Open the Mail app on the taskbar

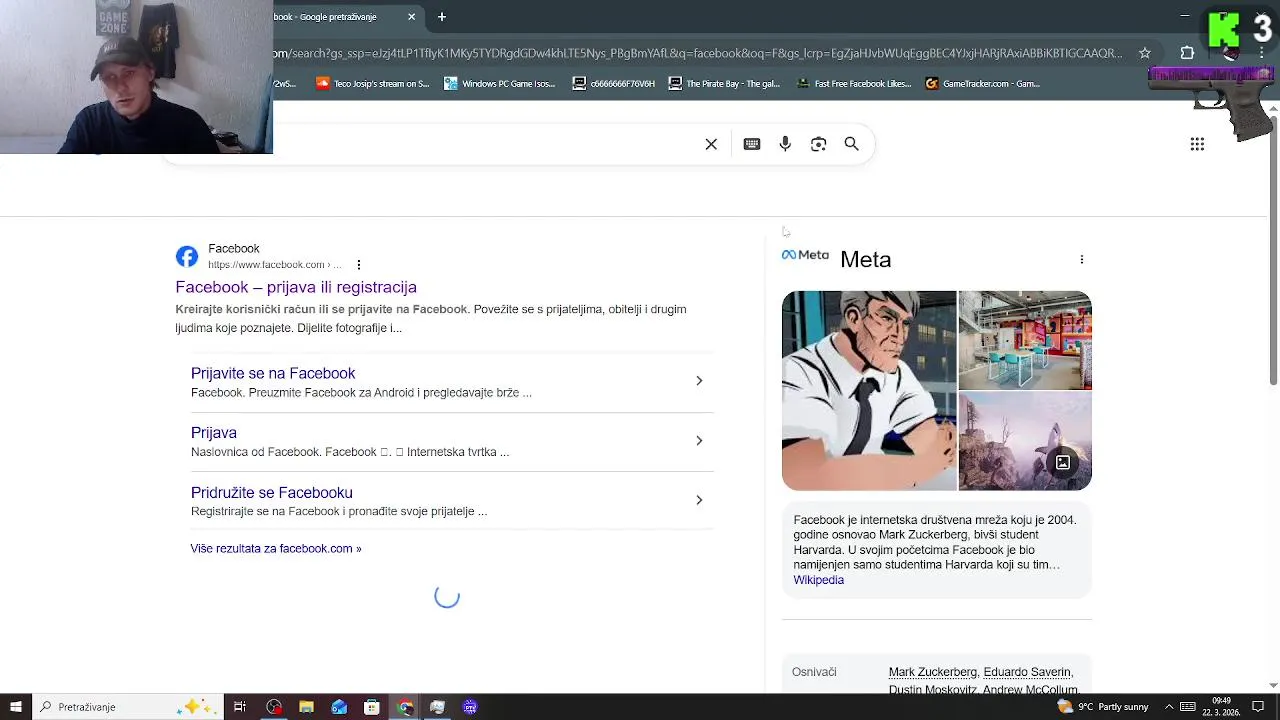pyautogui.click(x=339, y=707)
